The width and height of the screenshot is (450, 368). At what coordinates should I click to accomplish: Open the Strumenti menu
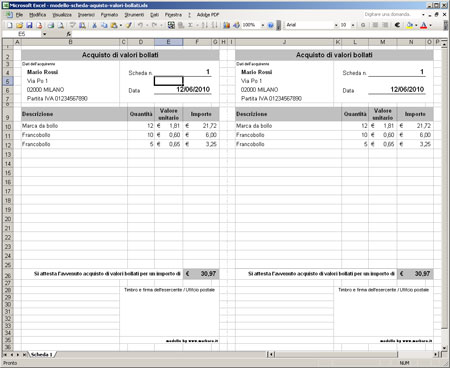134,15
